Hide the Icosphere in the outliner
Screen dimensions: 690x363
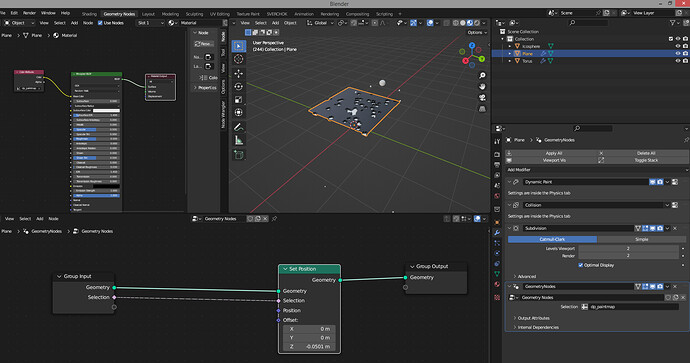coord(678,46)
